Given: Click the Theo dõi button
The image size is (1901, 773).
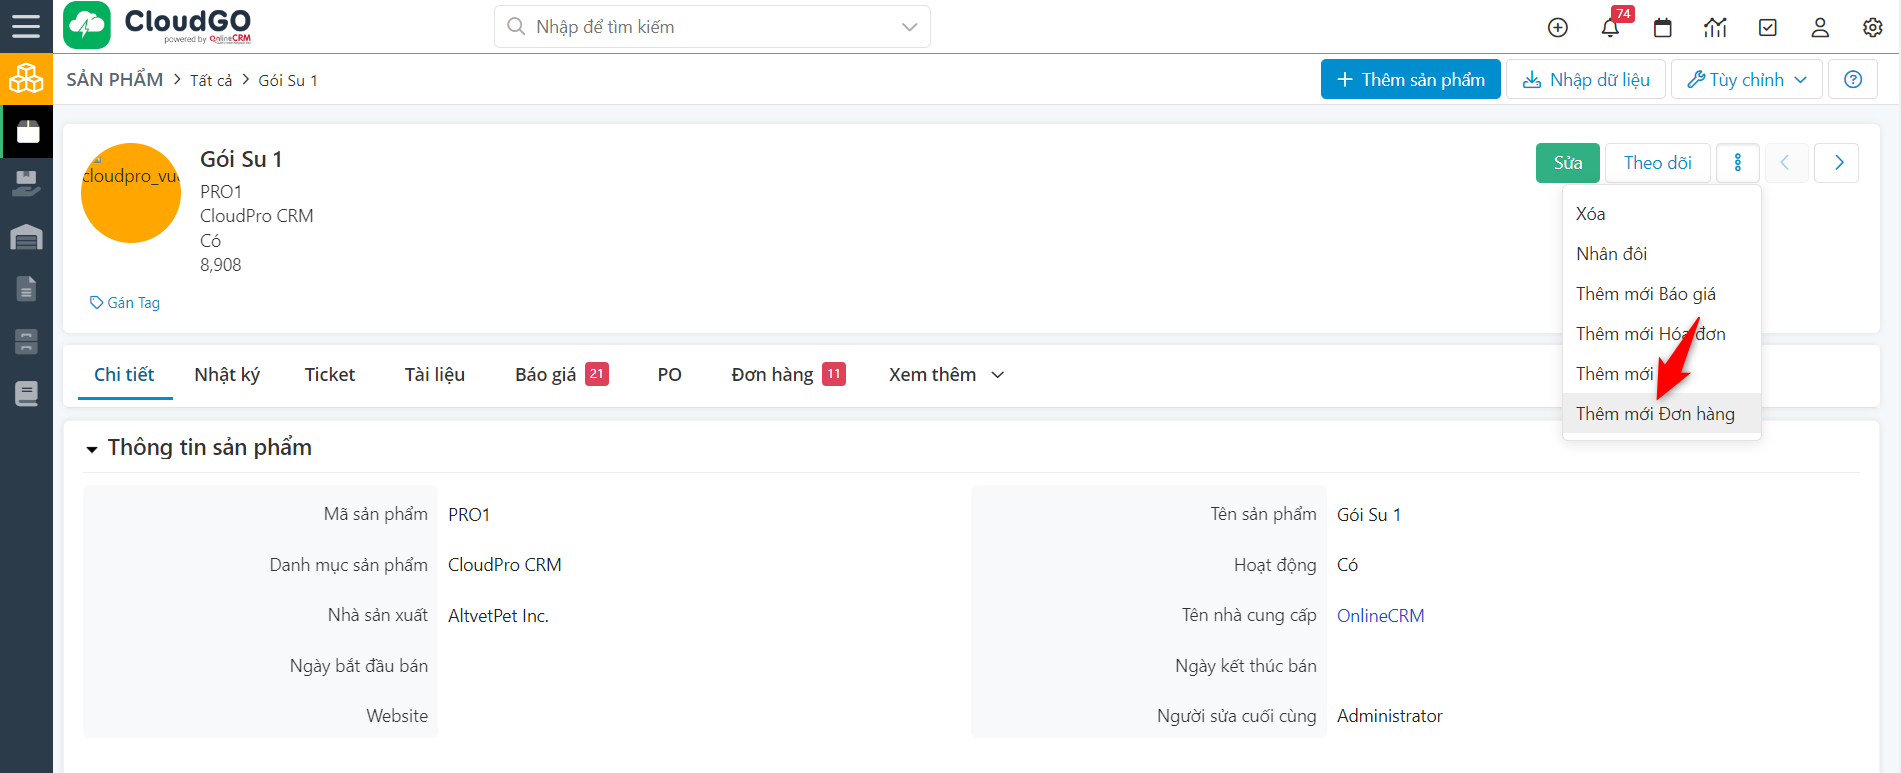Looking at the screenshot, I should tap(1658, 163).
